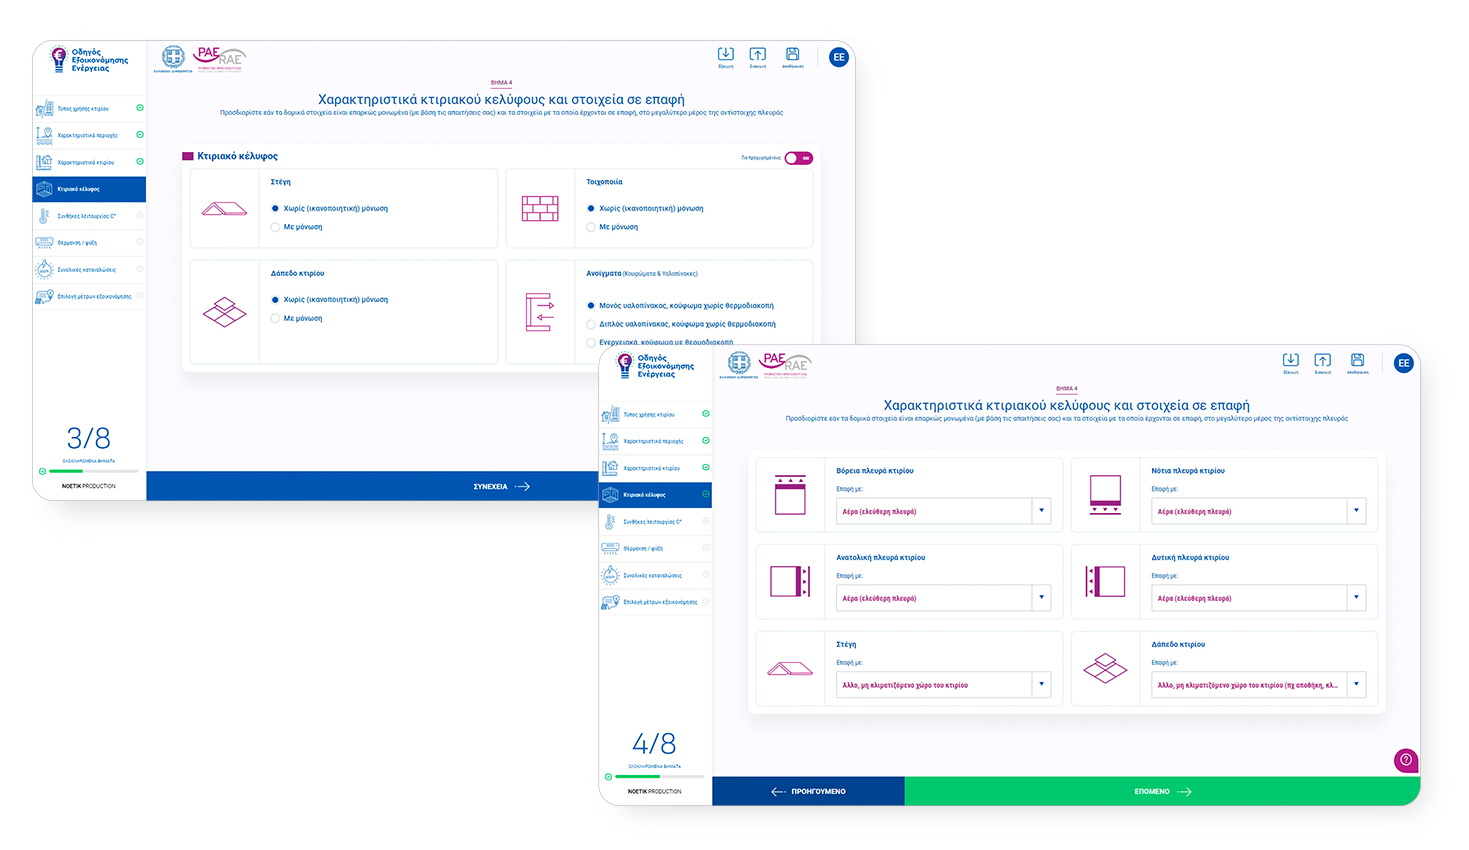Click the Ανοίγματα openings arrows icon

(x=540, y=312)
